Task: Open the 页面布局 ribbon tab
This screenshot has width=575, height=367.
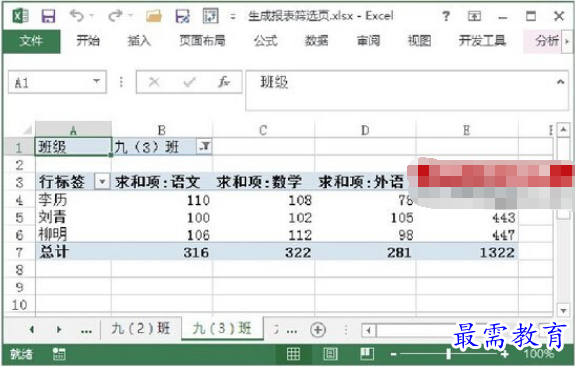Action: (202, 41)
